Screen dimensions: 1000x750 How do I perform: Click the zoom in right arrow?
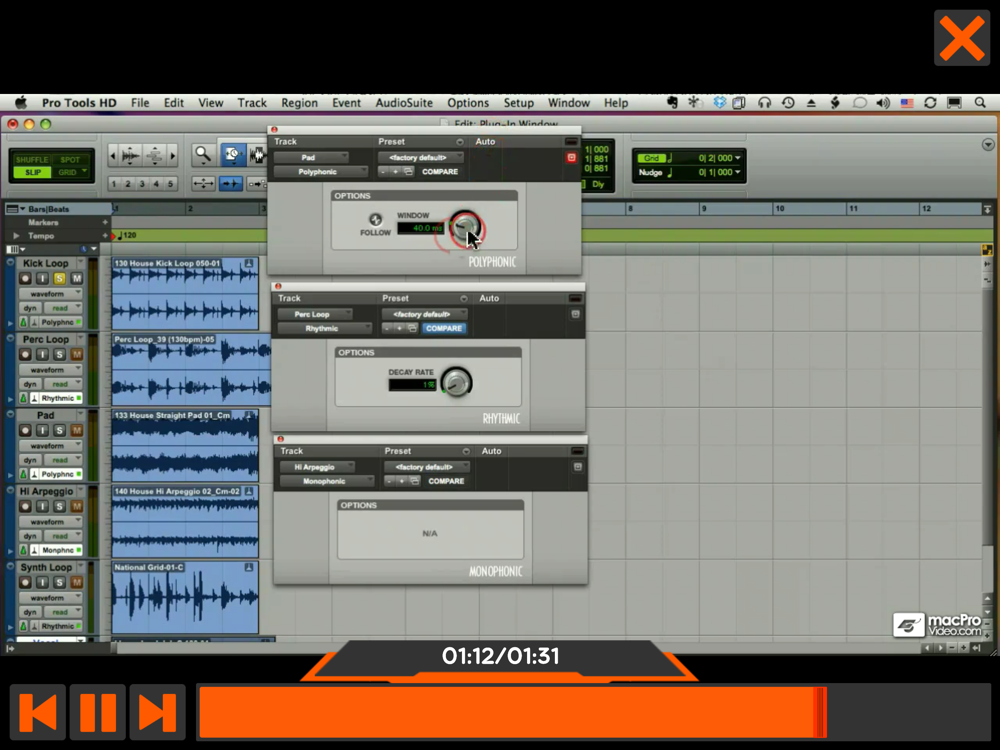(173, 155)
